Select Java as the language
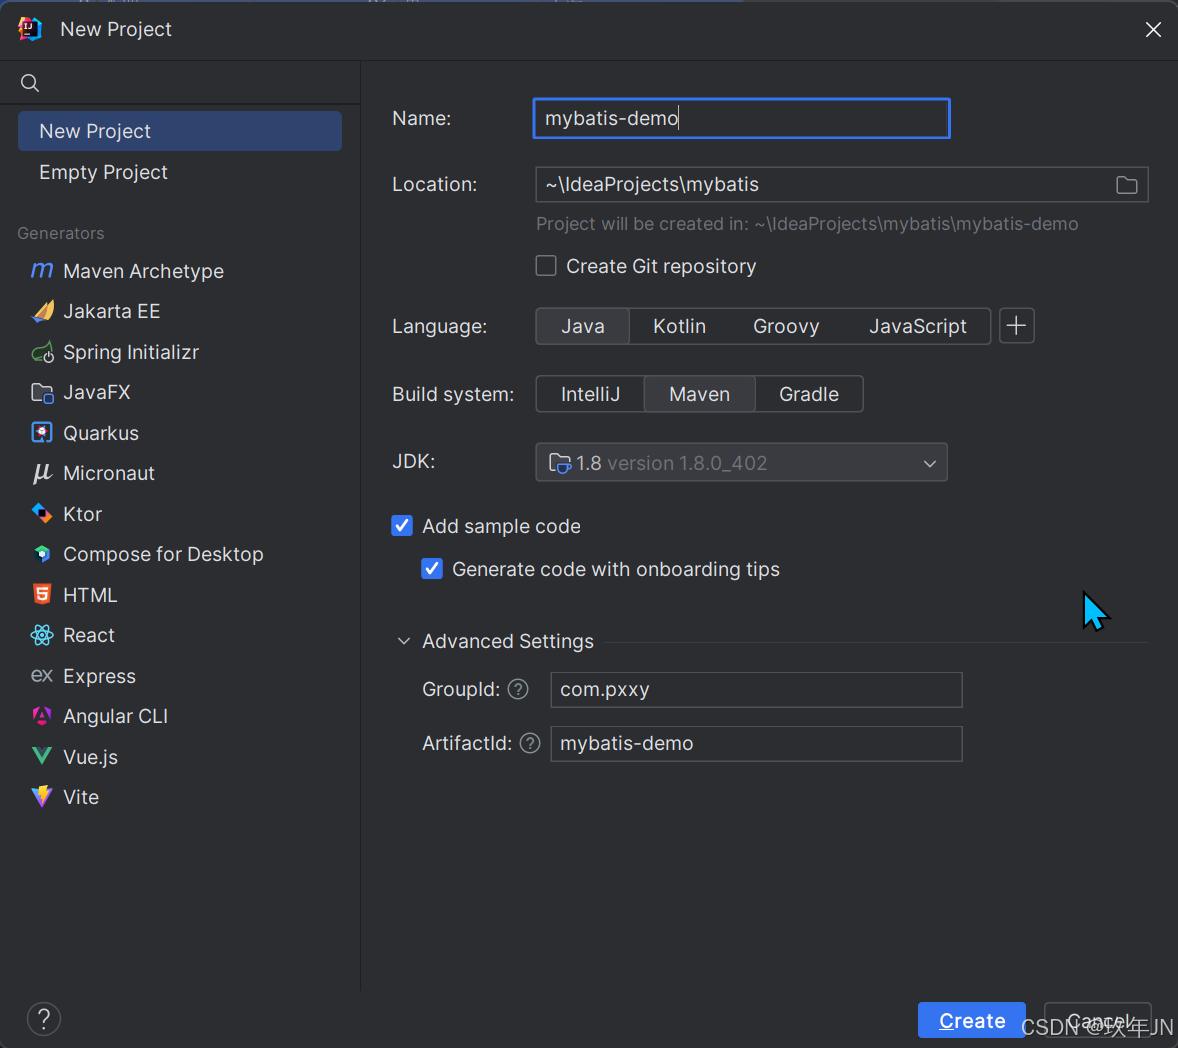 click(x=583, y=326)
